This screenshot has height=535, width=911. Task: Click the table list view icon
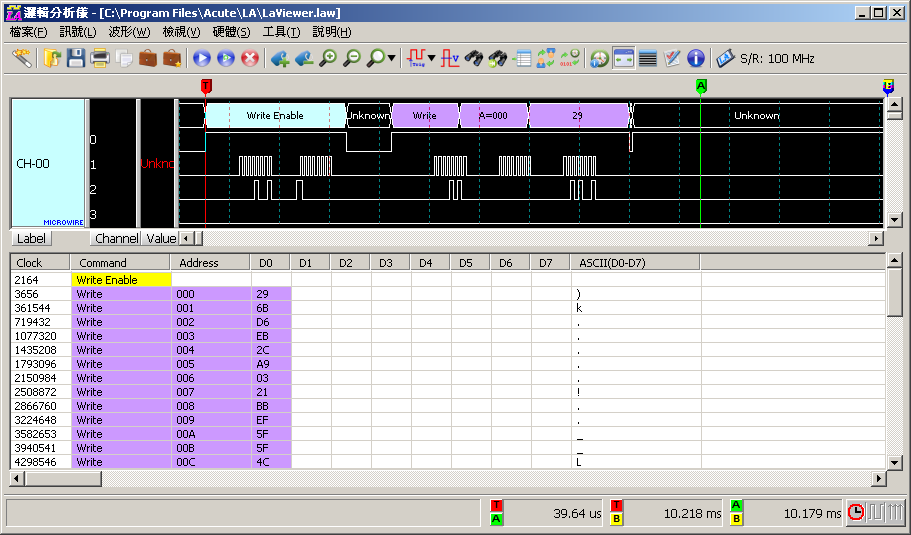tap(522, 58)
